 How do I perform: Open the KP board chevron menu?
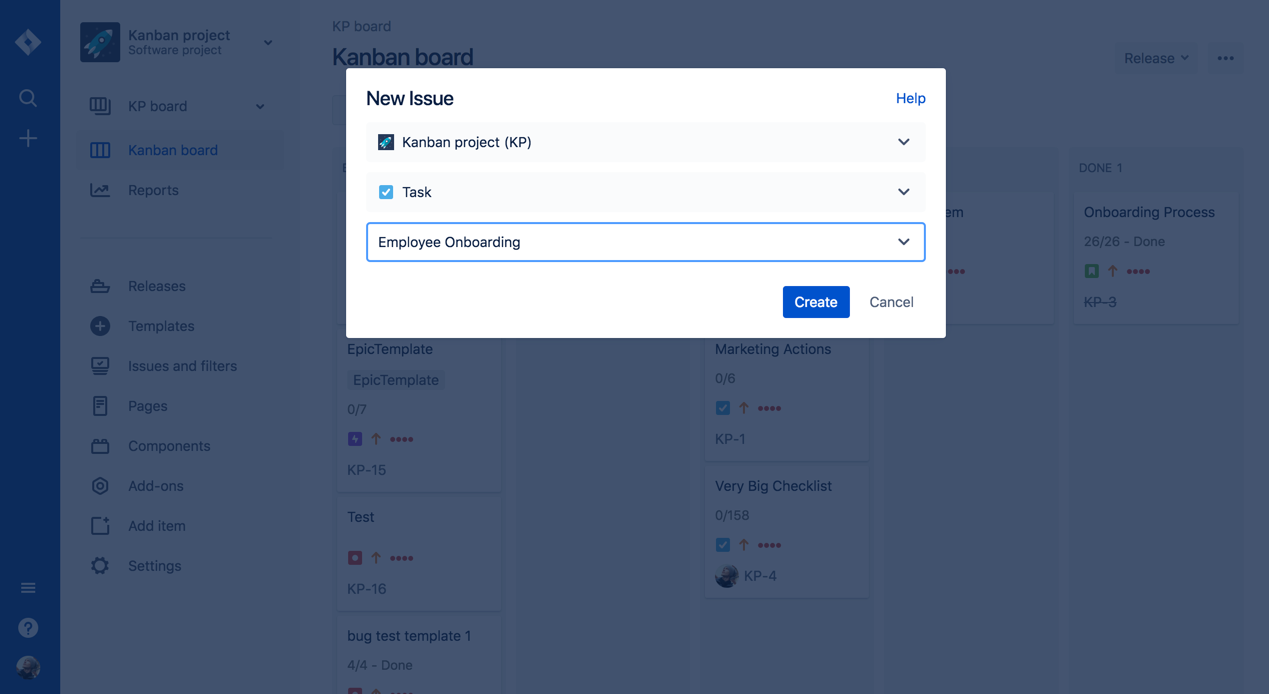[x=259, y=106]
